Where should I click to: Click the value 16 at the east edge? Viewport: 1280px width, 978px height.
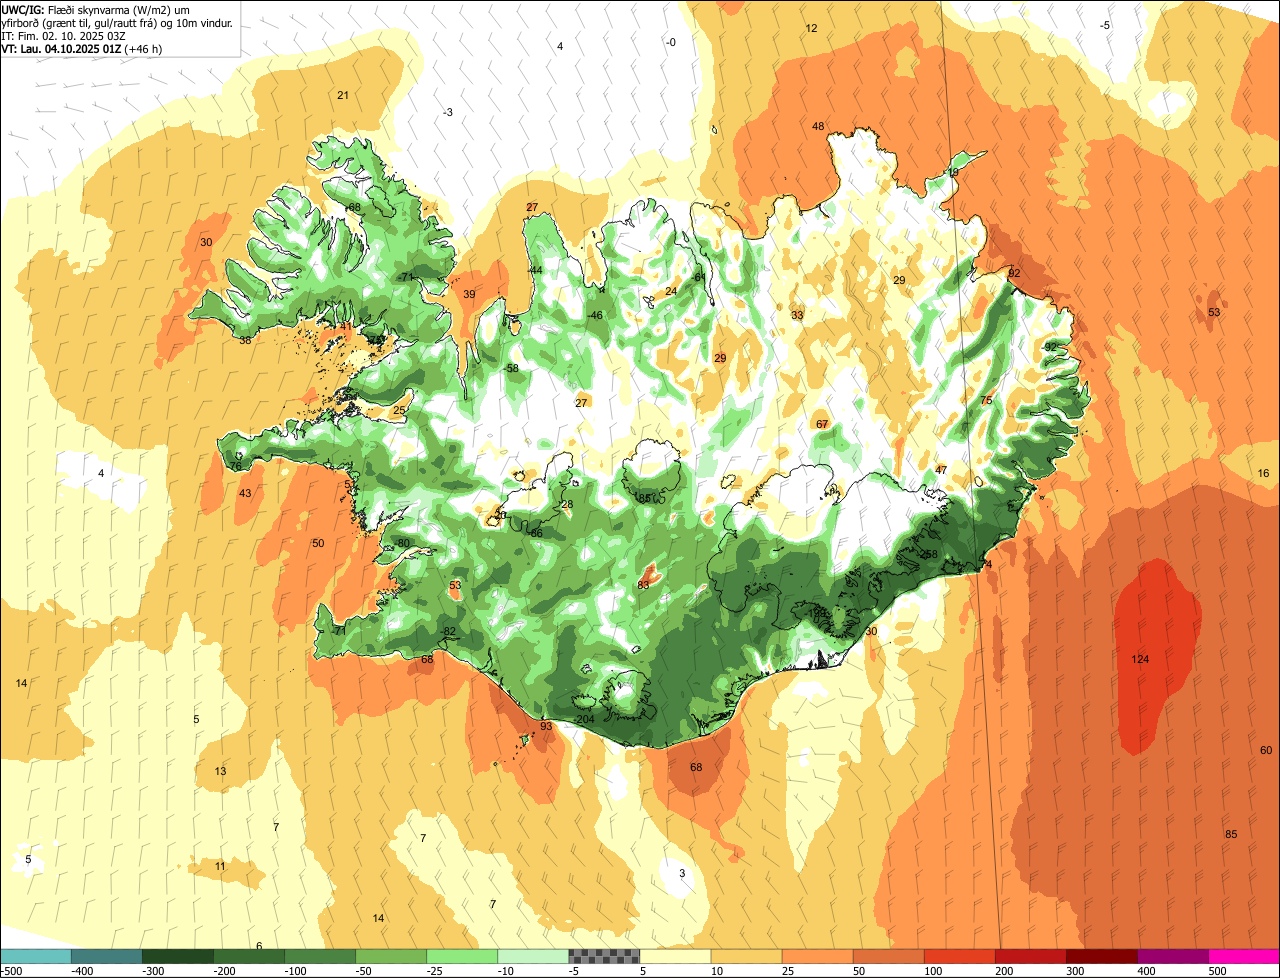[1264, 473]
